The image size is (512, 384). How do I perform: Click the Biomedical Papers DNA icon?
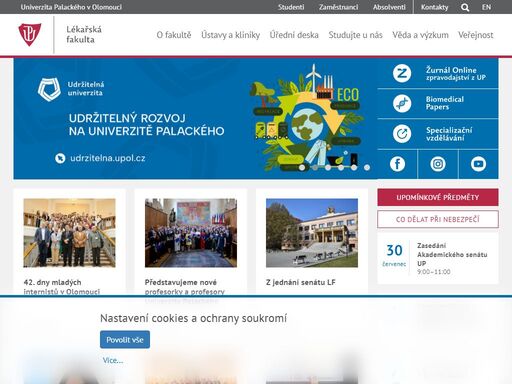point(402,103)
